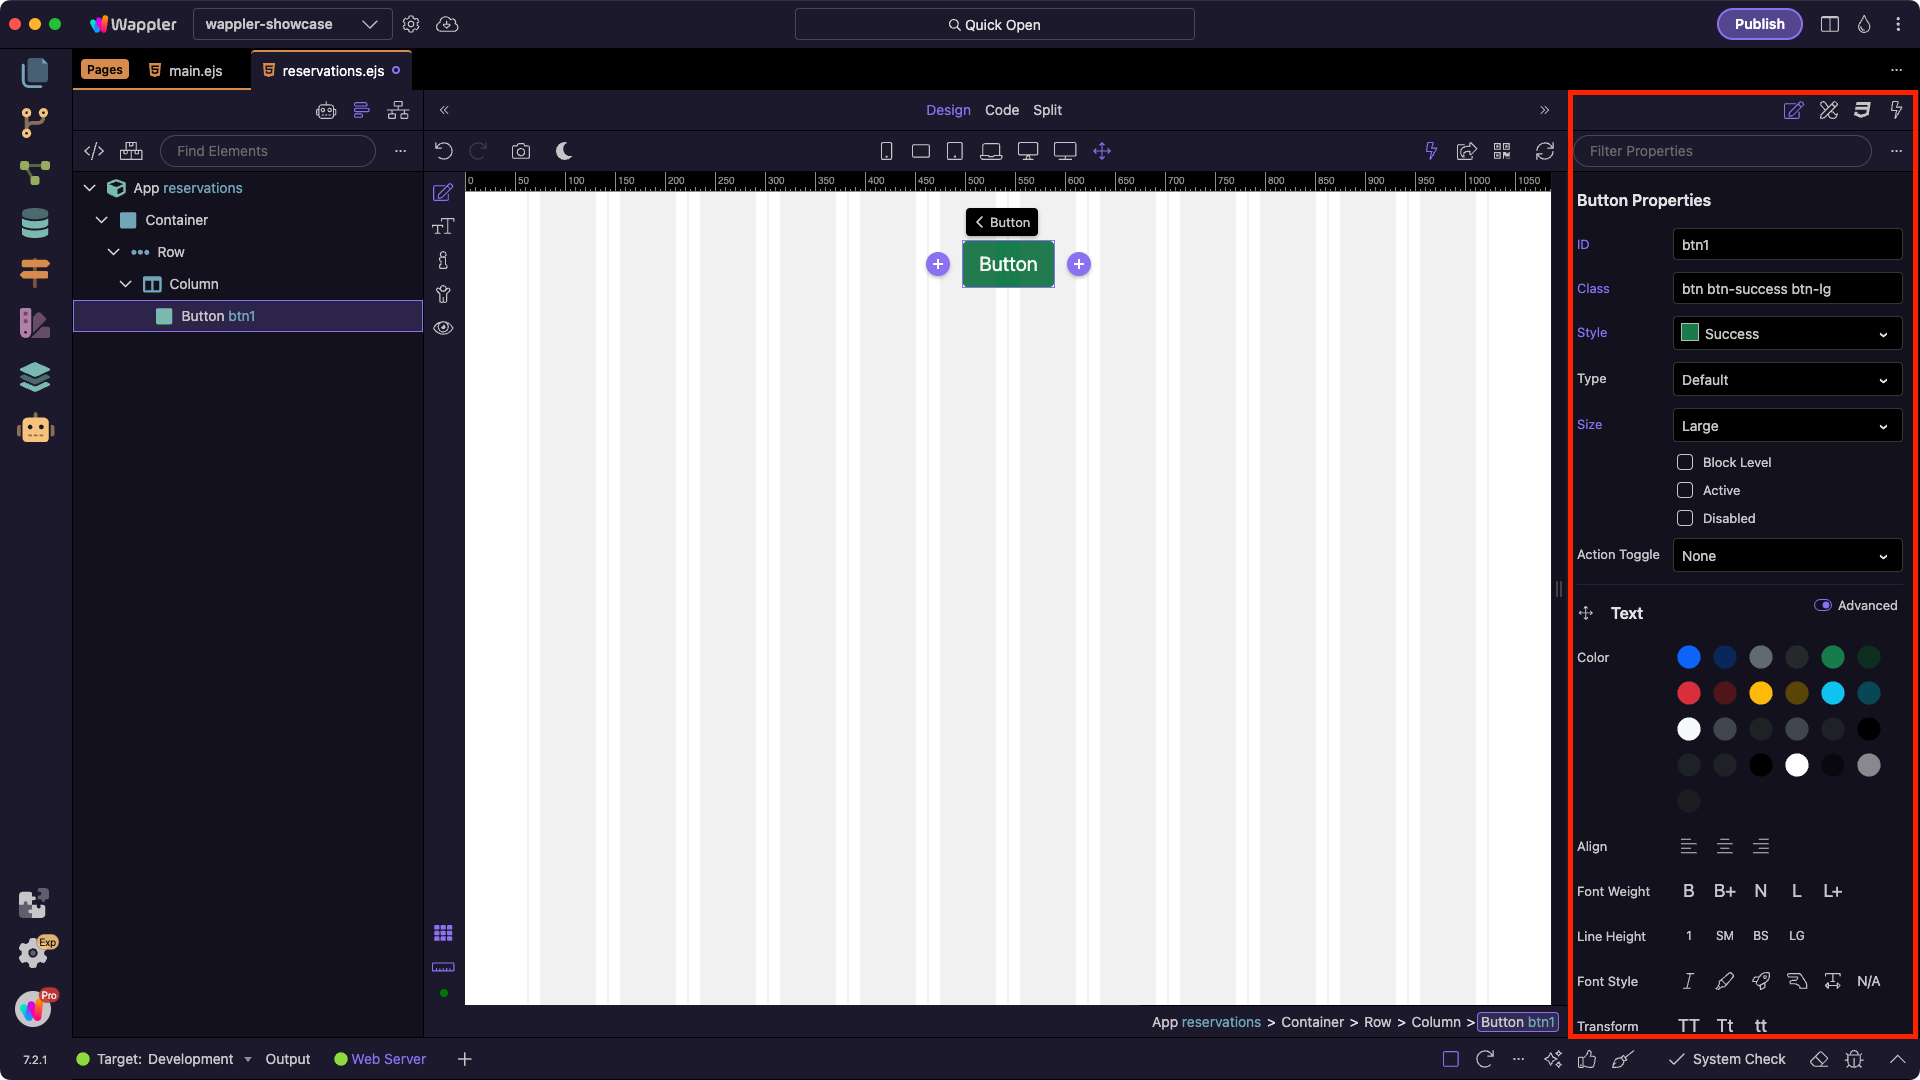Collapse the Container tree node
This screenshot has height=1080, width=1920.
[x=101, y=220]
